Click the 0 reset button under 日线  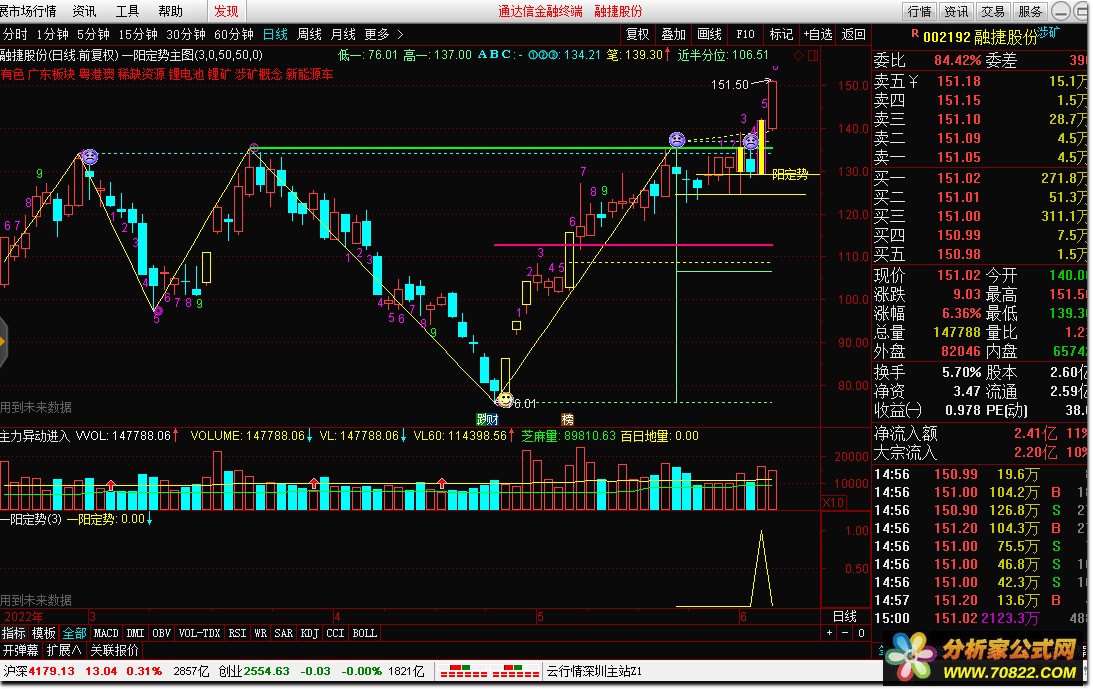tap(862, 633)
